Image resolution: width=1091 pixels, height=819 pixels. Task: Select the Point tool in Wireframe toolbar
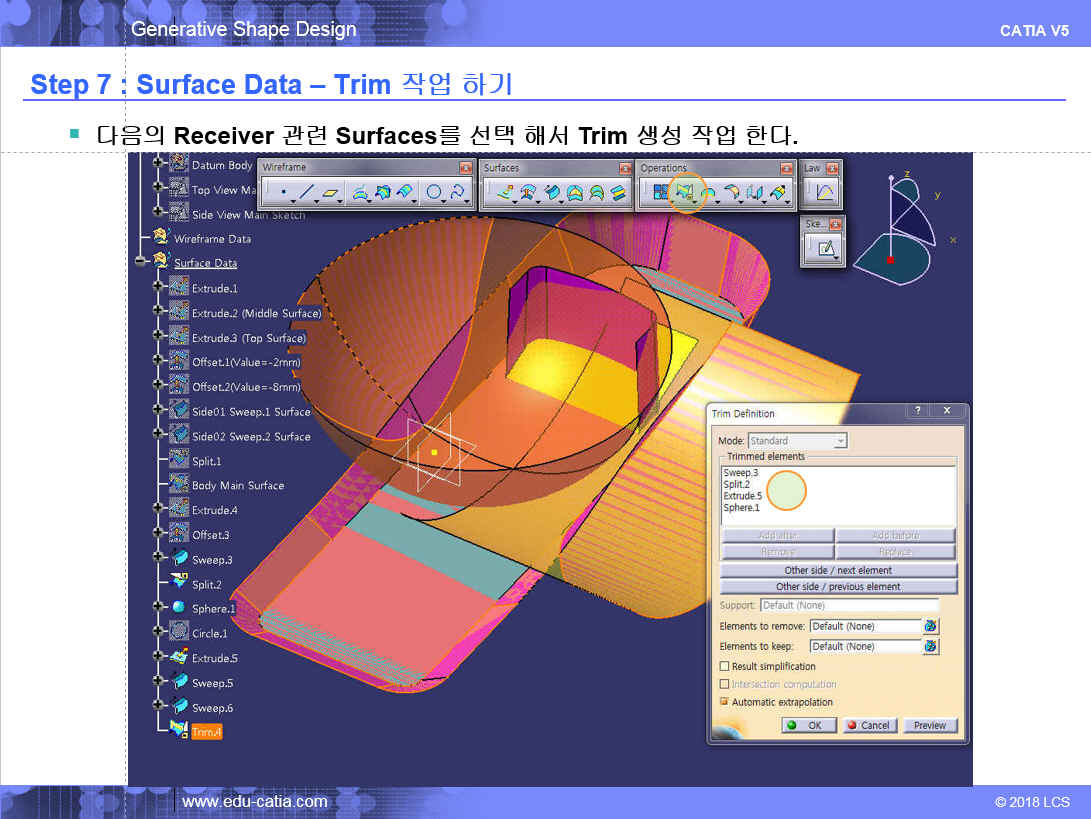[x=283, y=193]
